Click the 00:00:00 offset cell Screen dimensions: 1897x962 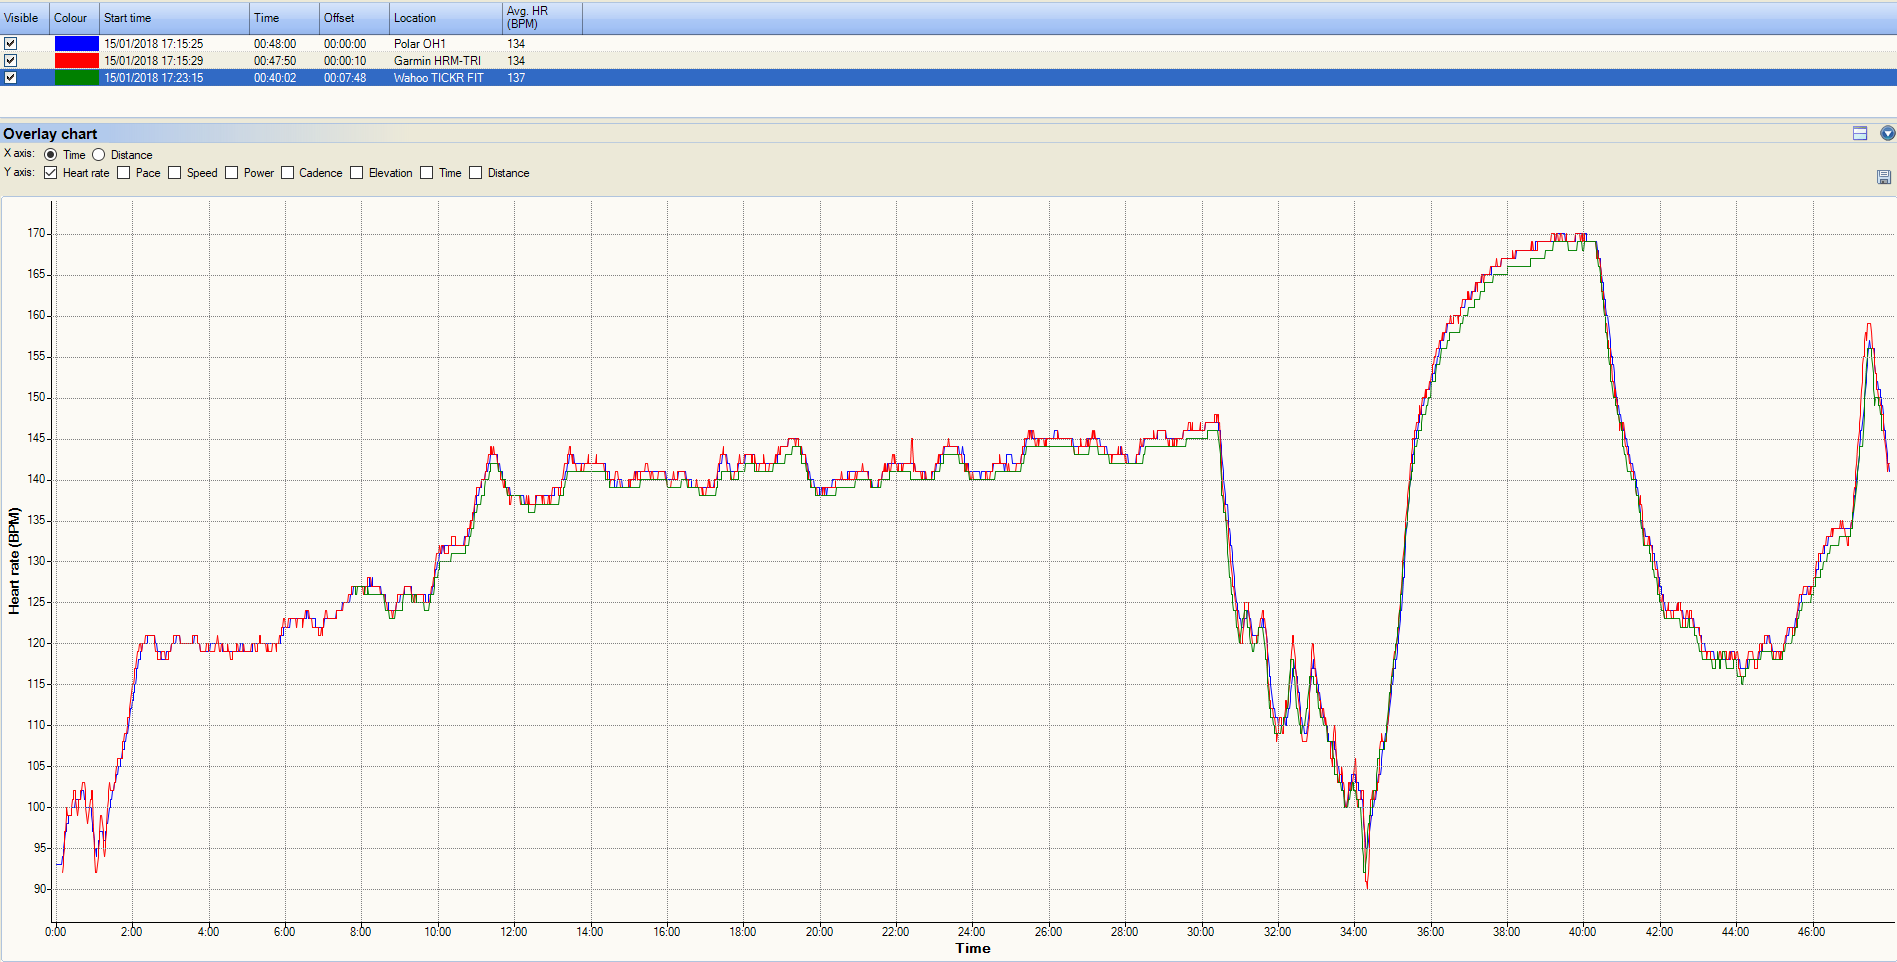(x=345, y=44)
